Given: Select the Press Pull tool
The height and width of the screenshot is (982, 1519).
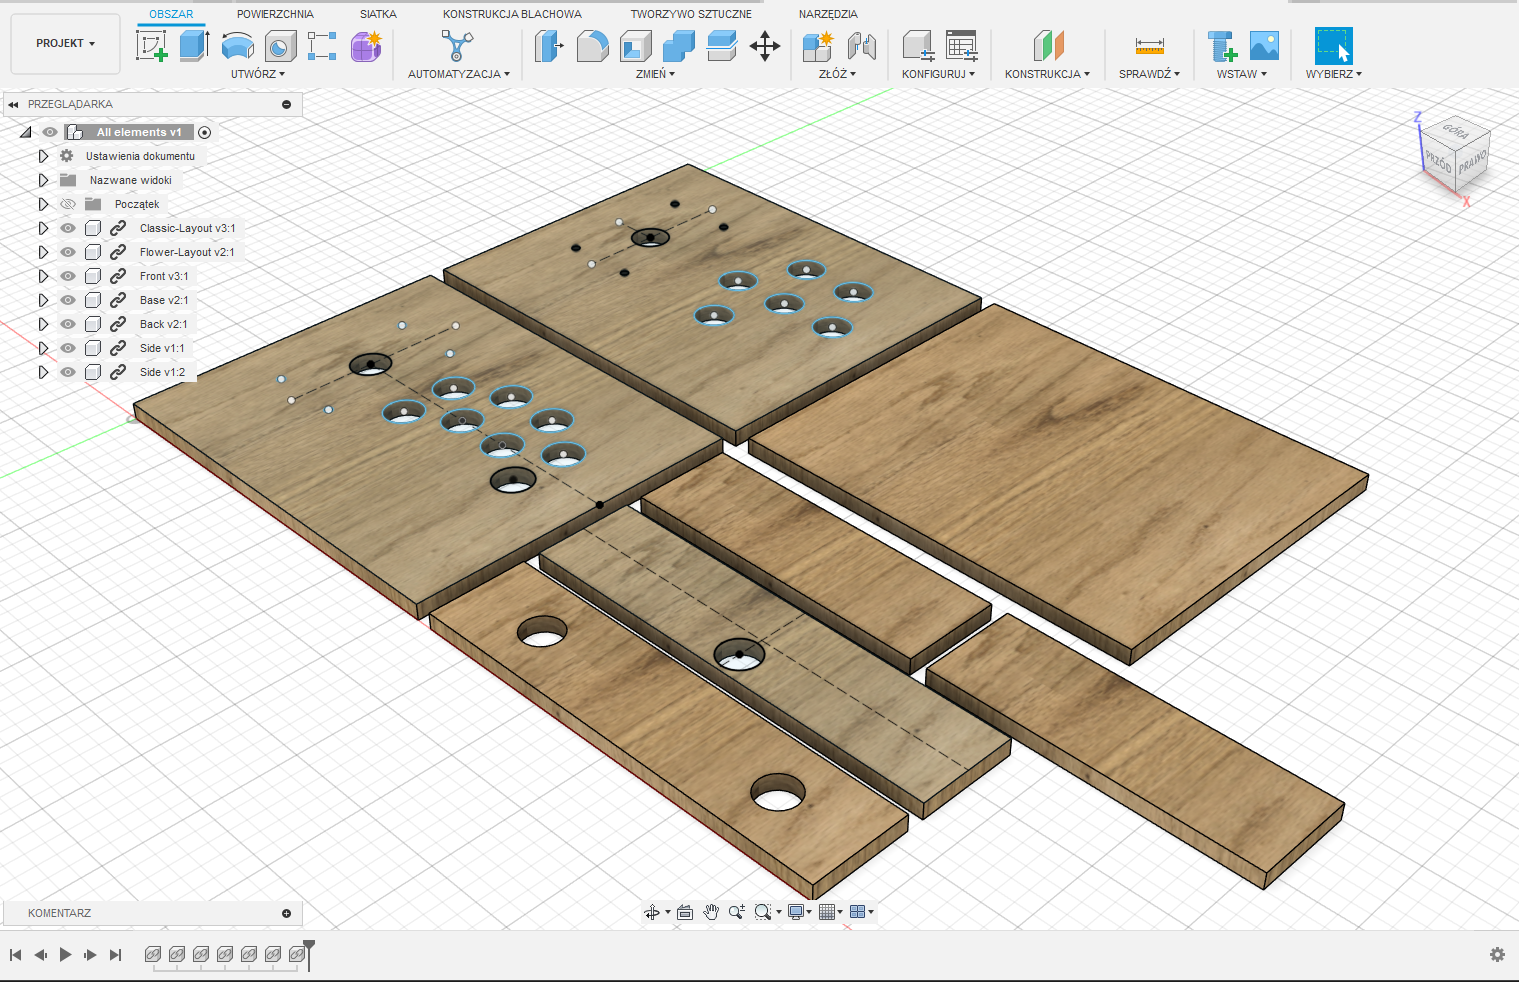Looking at the screenshot, I should click(x=549, y=45).
